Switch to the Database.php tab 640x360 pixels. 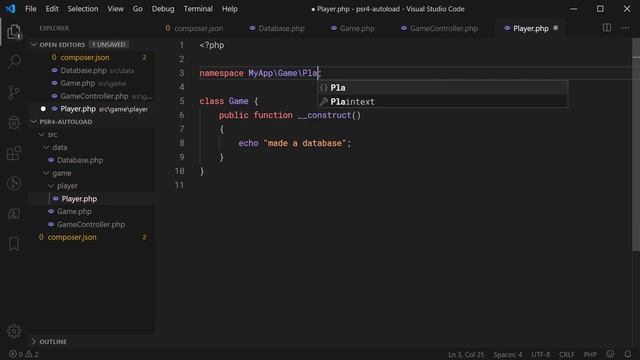[277, 28]
